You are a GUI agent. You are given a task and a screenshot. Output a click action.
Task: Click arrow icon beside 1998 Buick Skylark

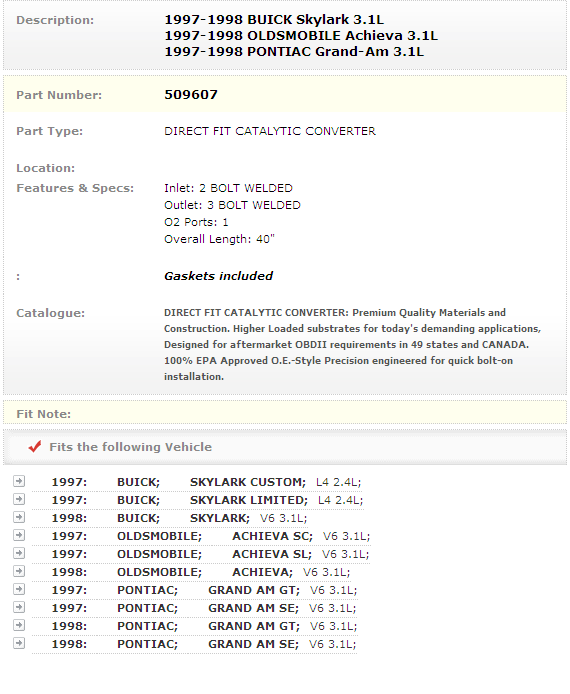point(19,517)
